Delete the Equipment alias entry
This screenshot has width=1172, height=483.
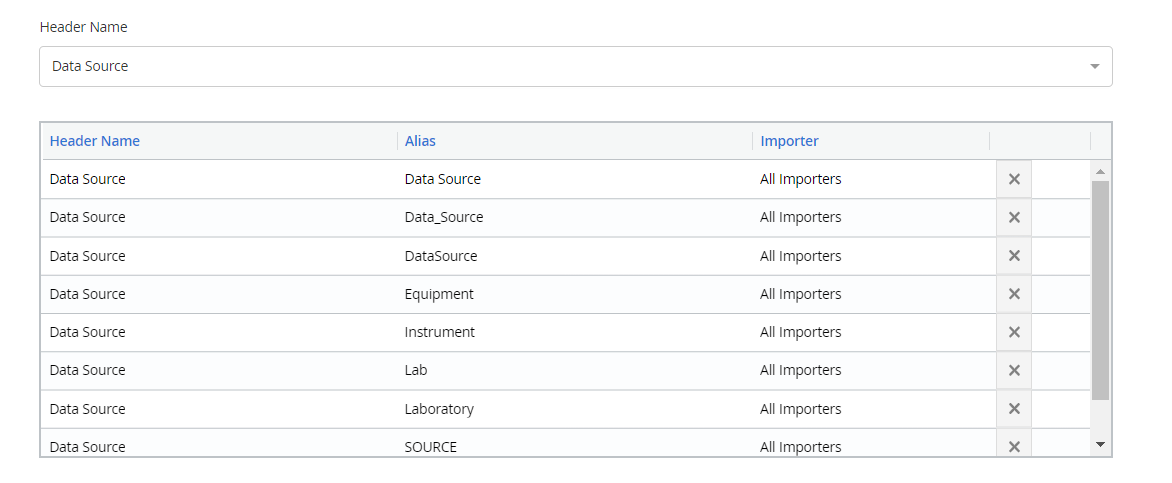point(1014,294)
